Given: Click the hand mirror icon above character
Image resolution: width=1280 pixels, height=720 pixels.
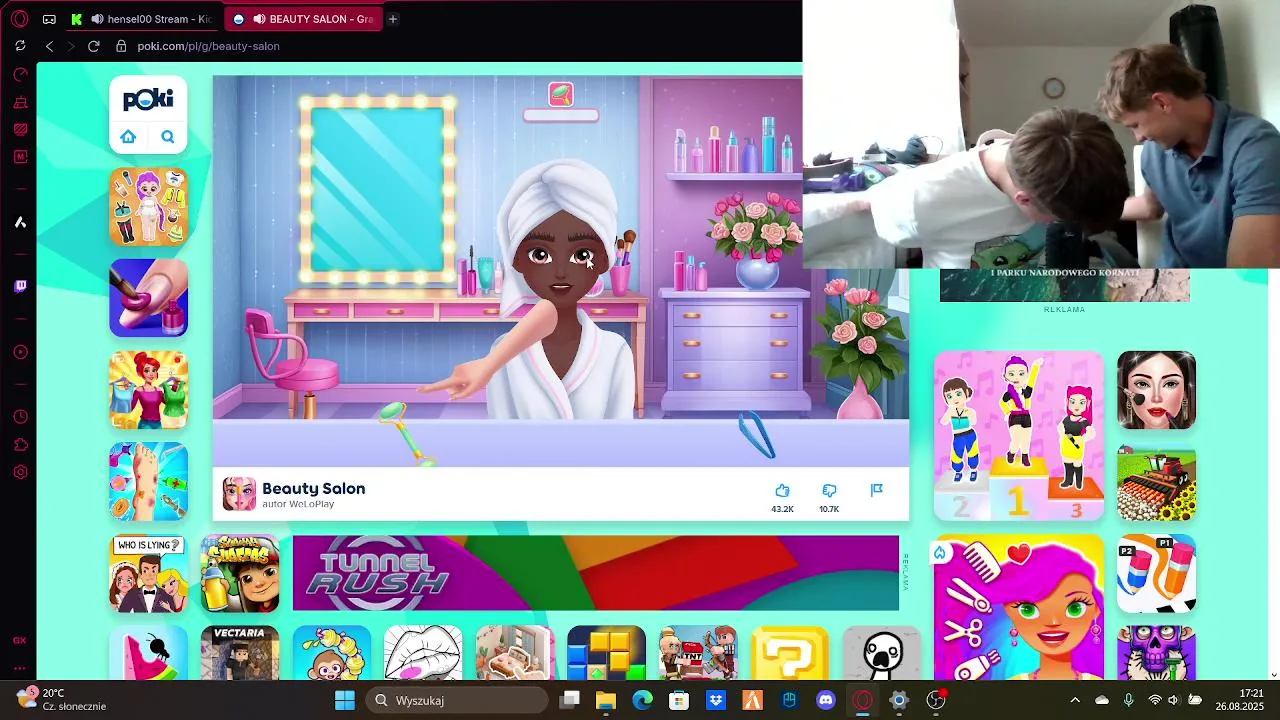Looking at the screenshot, I should [x=561, y=94].
